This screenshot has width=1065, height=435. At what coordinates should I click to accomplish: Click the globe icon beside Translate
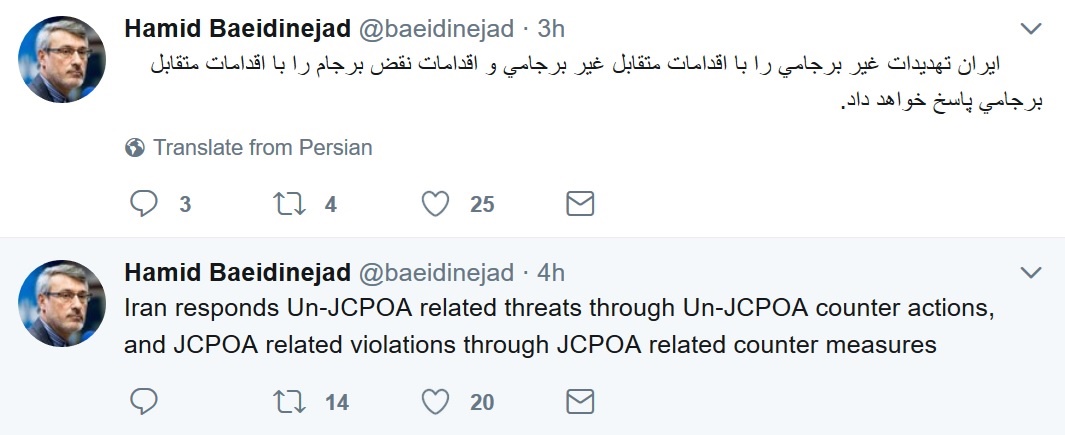pos(134,147)
